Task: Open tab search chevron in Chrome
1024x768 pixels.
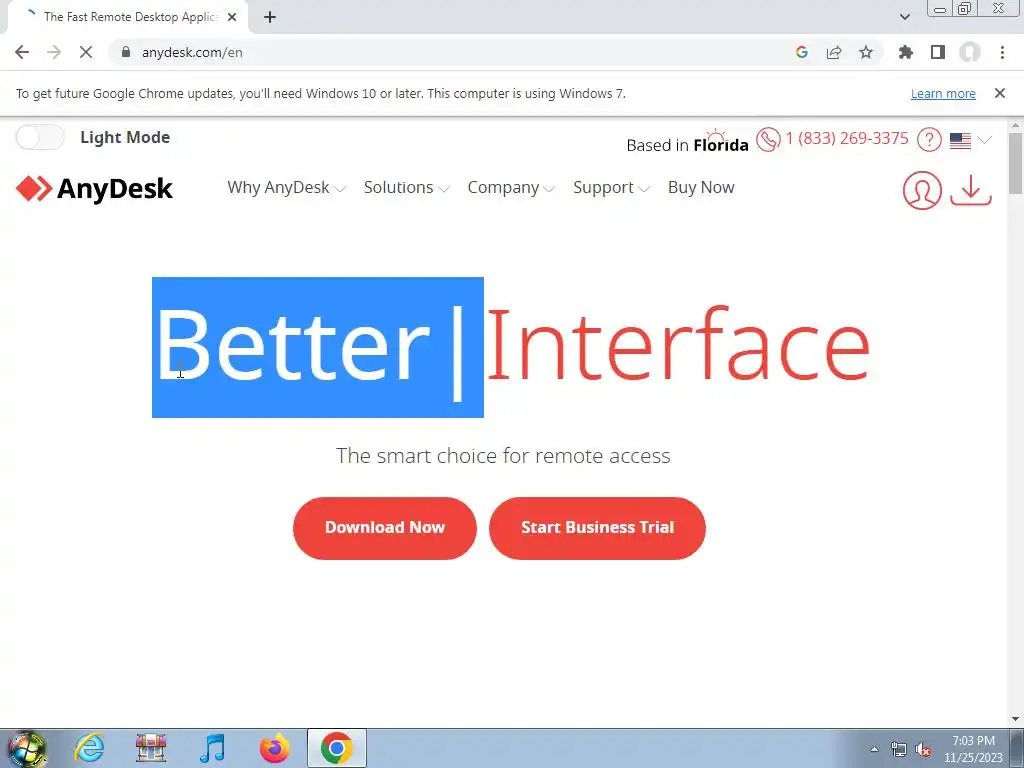Action: (904, 17)
